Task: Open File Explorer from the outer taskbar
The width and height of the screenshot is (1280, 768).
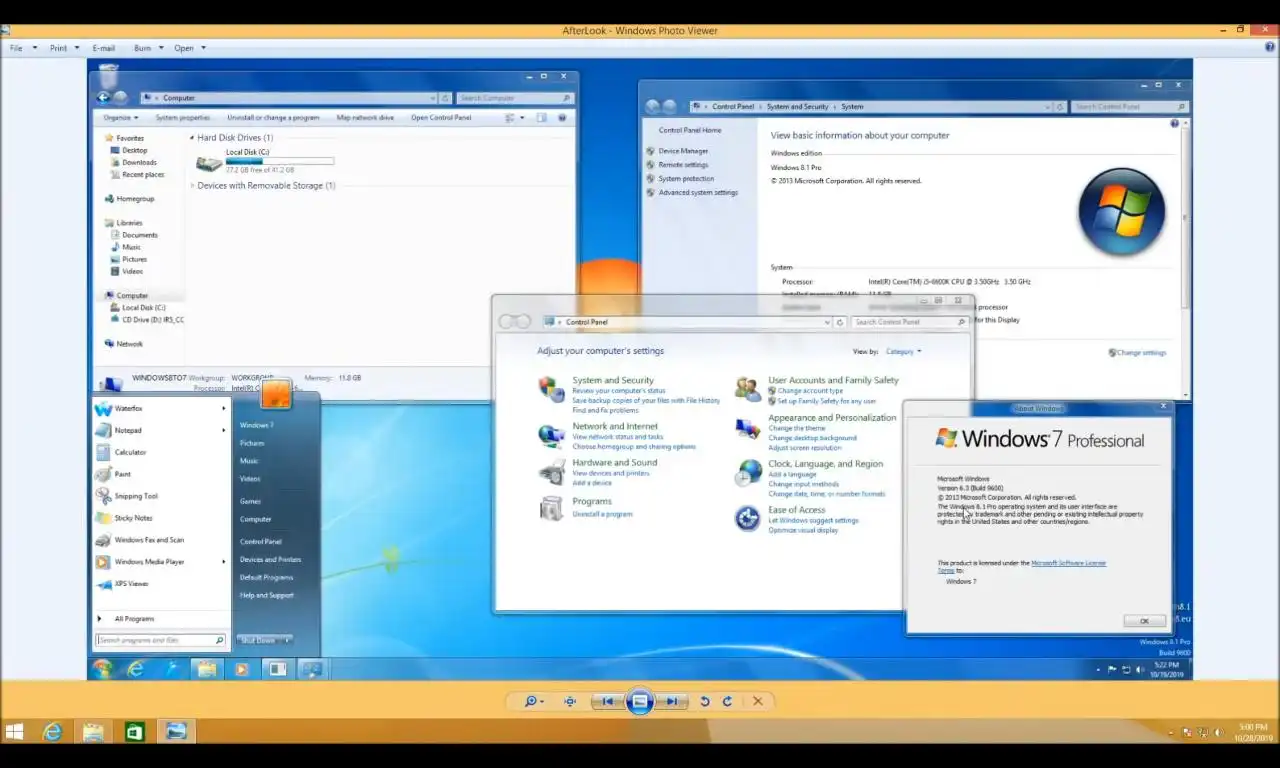Action: click(x=93, y=732)
